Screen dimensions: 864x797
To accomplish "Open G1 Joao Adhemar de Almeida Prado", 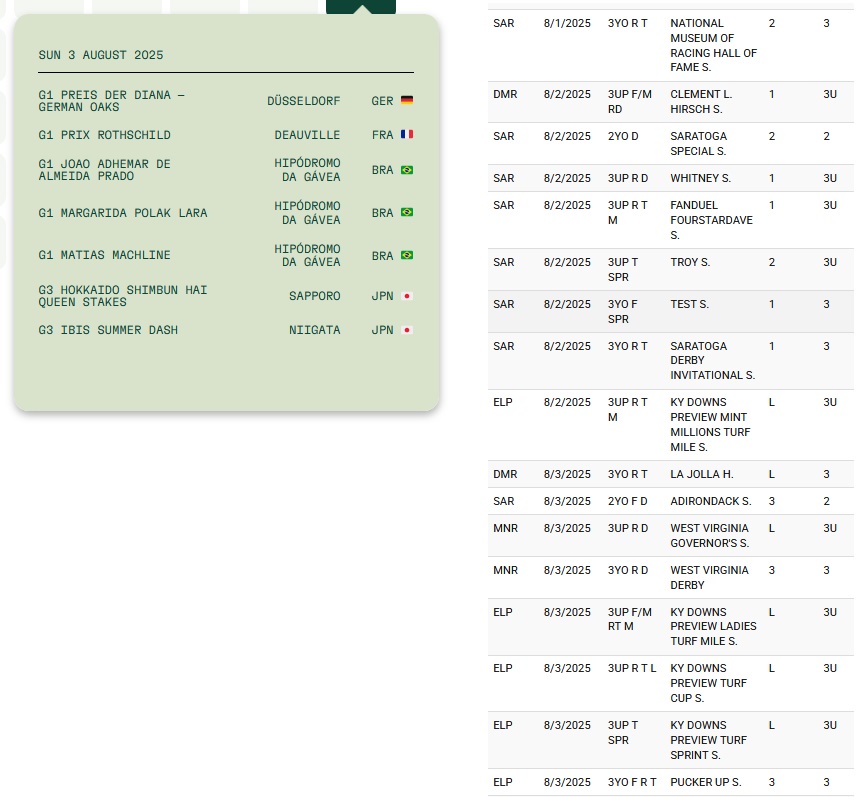I will click(x=104, y=170).
